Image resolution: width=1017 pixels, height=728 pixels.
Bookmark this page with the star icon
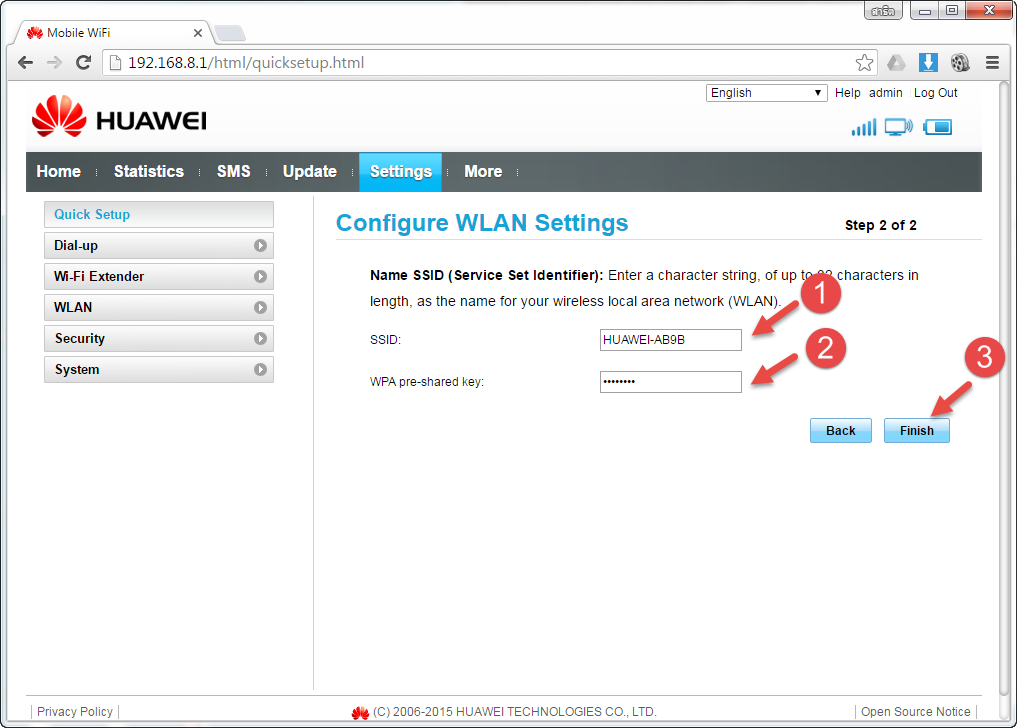[x=864, y=63]
